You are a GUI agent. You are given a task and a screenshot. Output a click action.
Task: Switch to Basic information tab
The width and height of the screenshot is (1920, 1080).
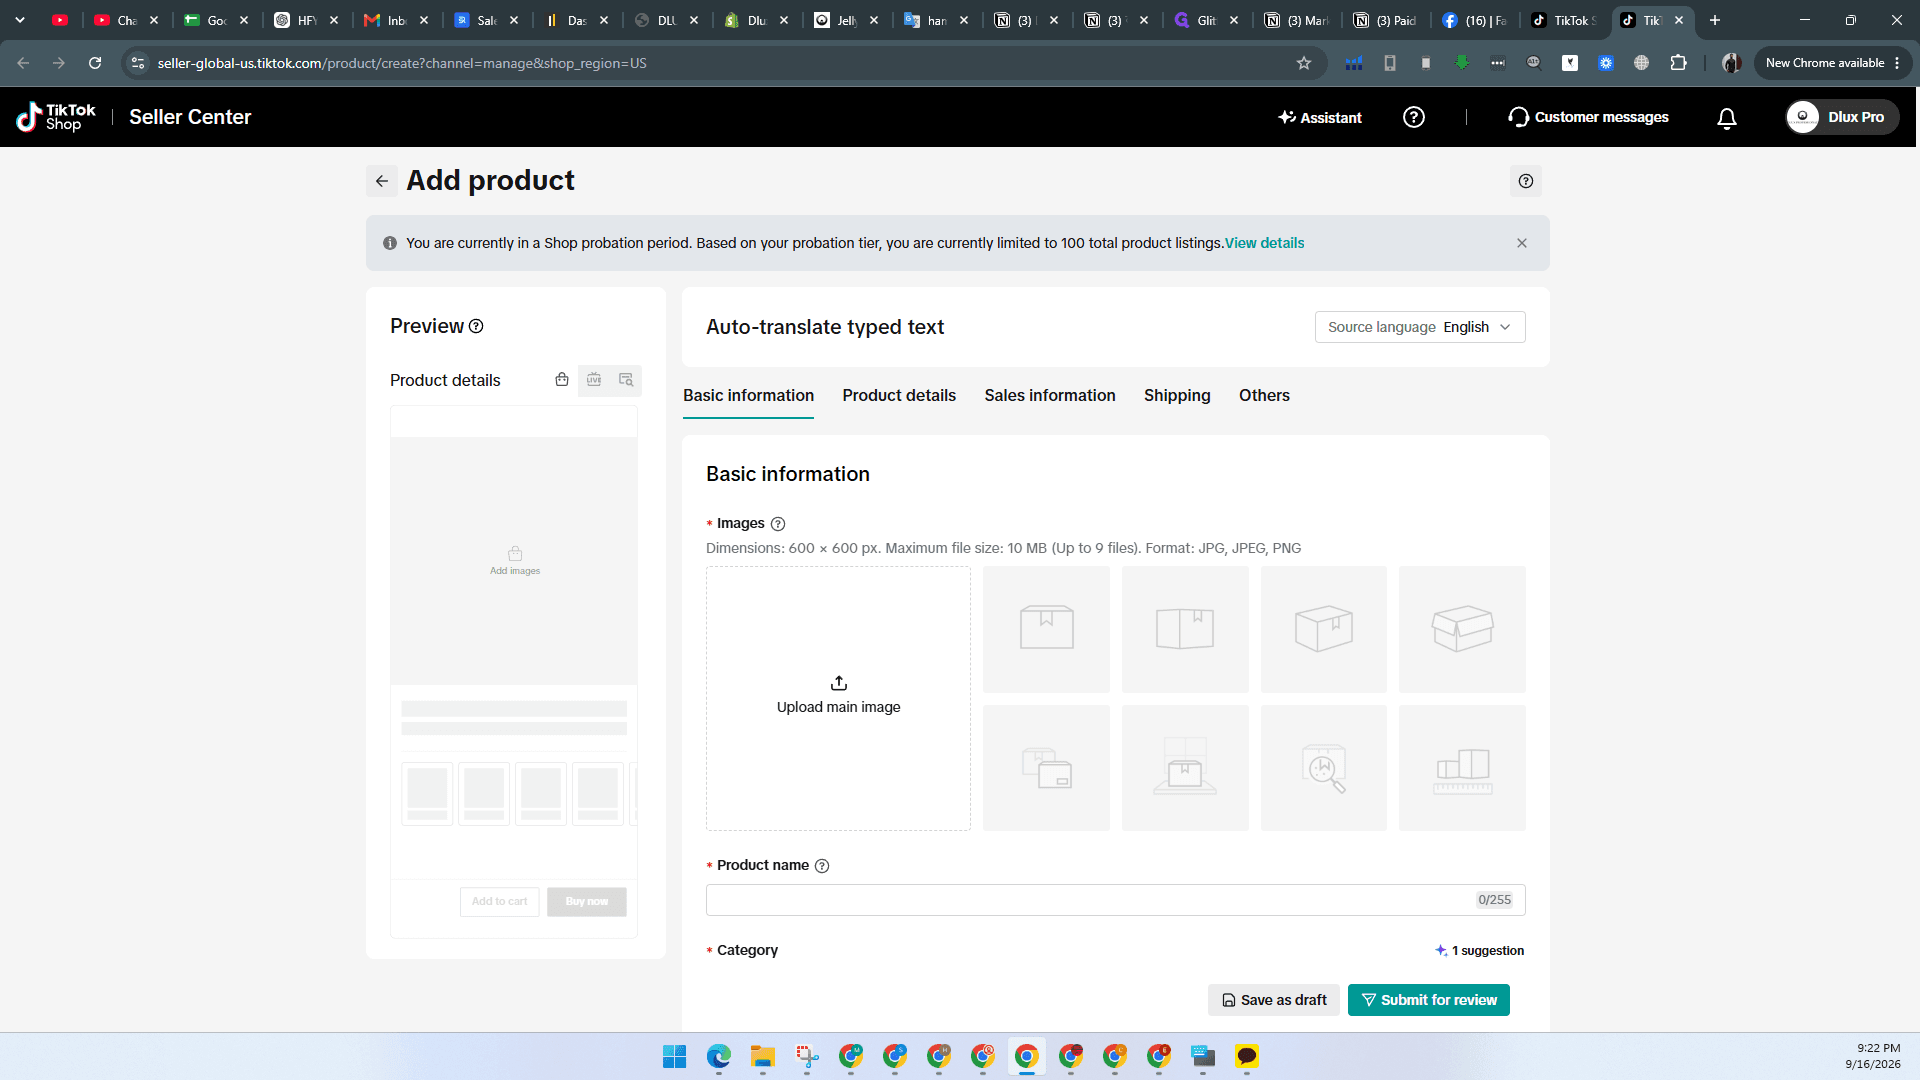748,396
